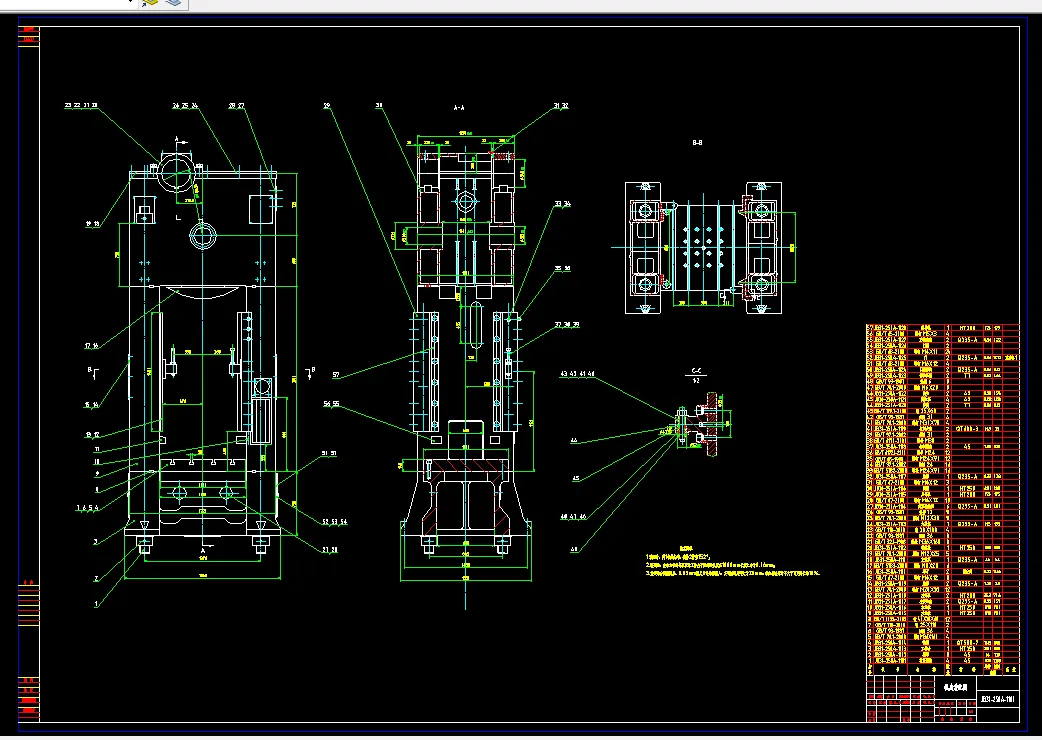Click the yellow layer icon with blue arrow
The width and height of the screenshot is (1042, 740).
click(x=150, y=3)
